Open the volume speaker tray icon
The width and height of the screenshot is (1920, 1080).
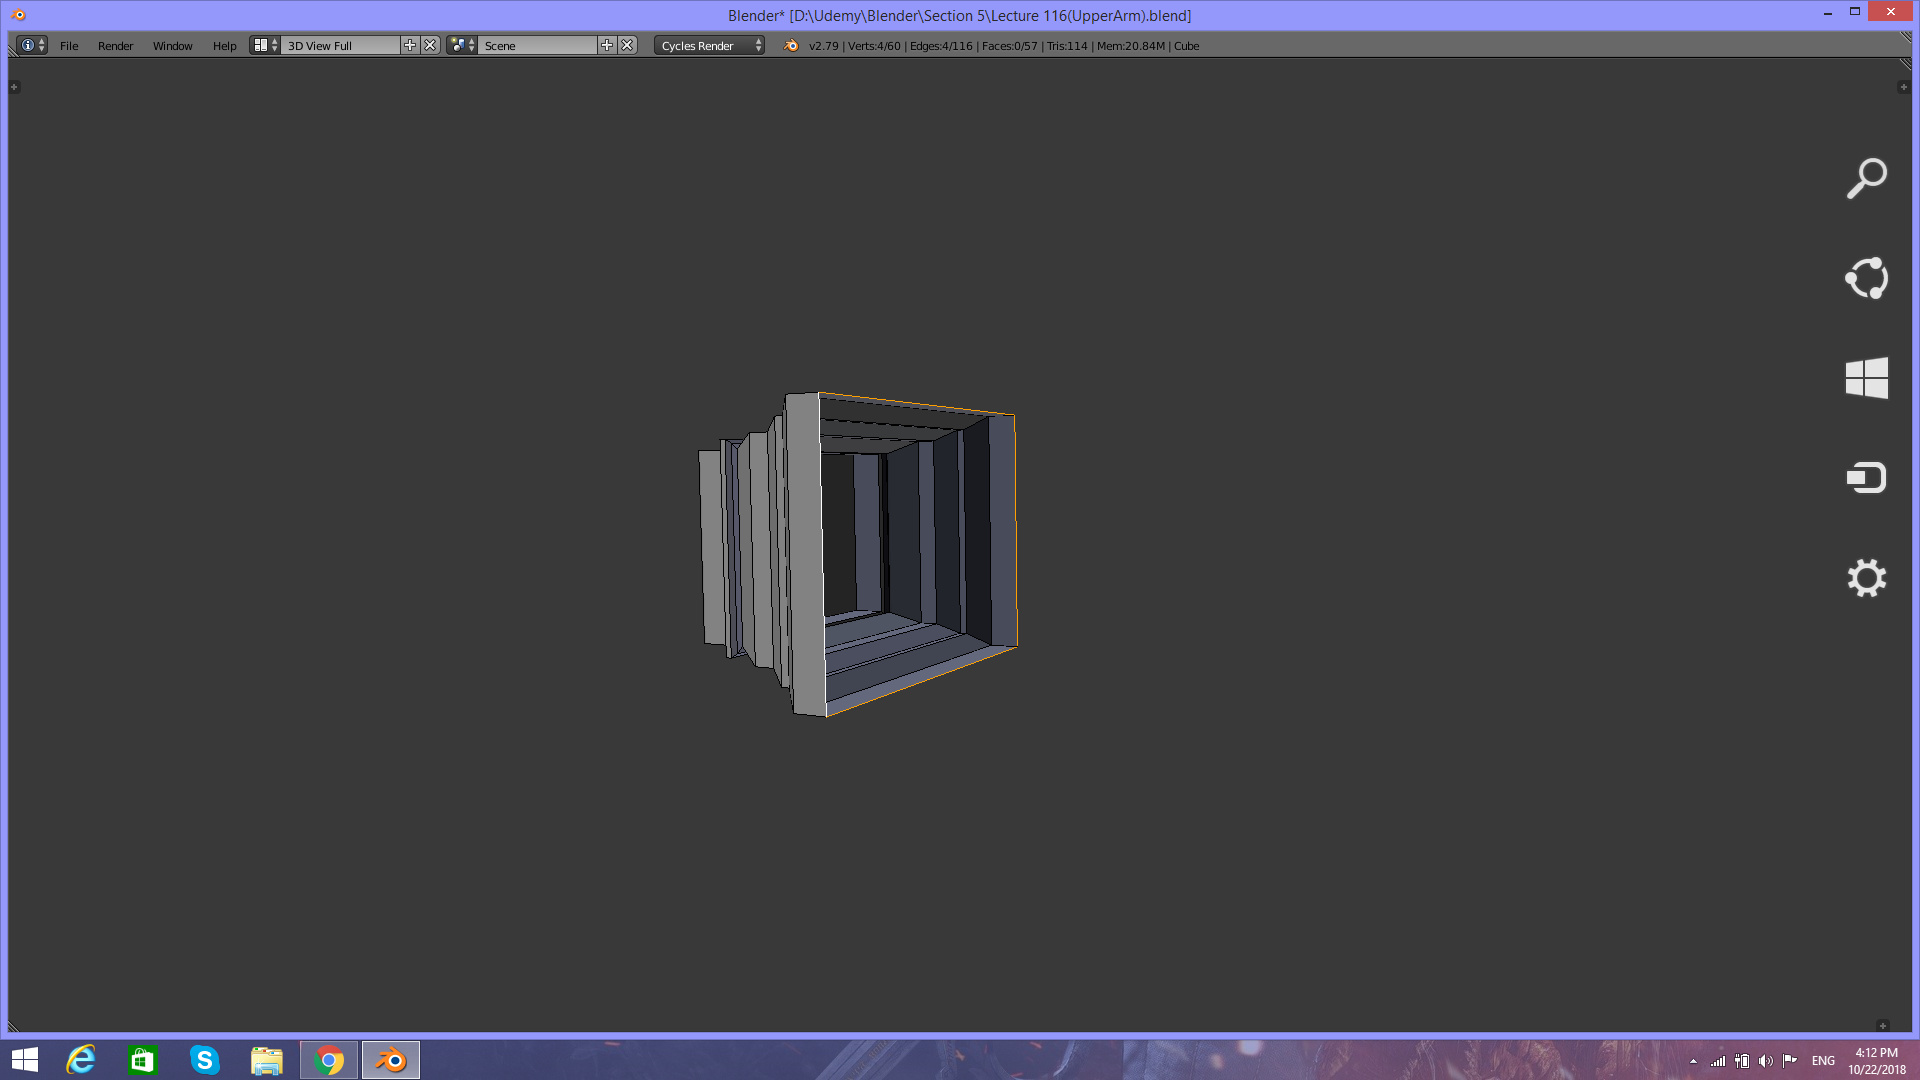tap(1766, 1061)
